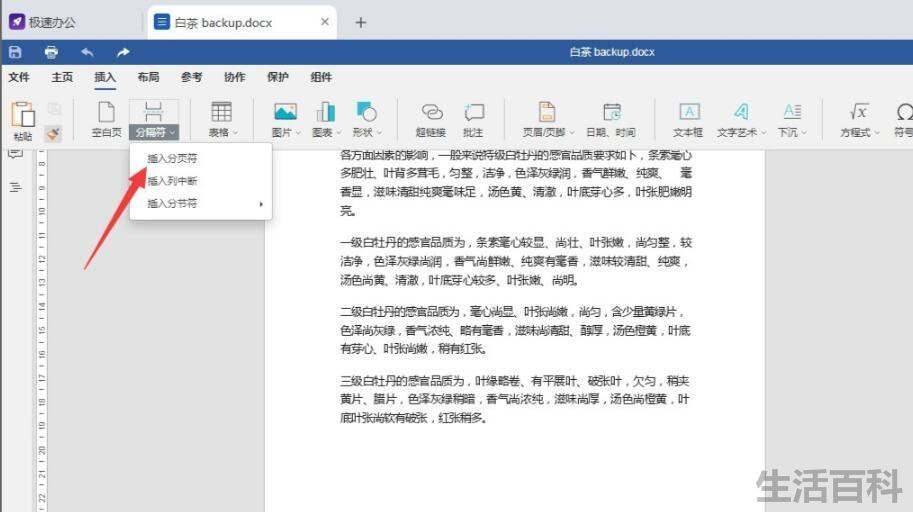This screenshot has height=512, width=913.
Task: Open the 参考 tab
Action: 192,77
